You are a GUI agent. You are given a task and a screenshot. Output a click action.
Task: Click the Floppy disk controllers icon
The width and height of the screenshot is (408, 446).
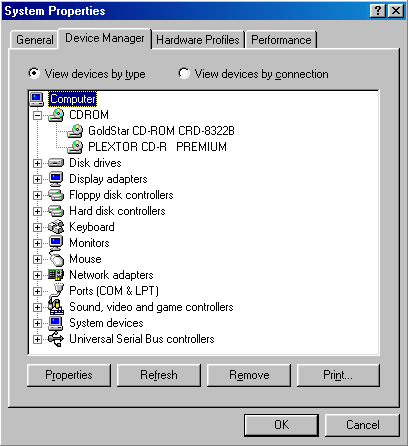[56, 195]
